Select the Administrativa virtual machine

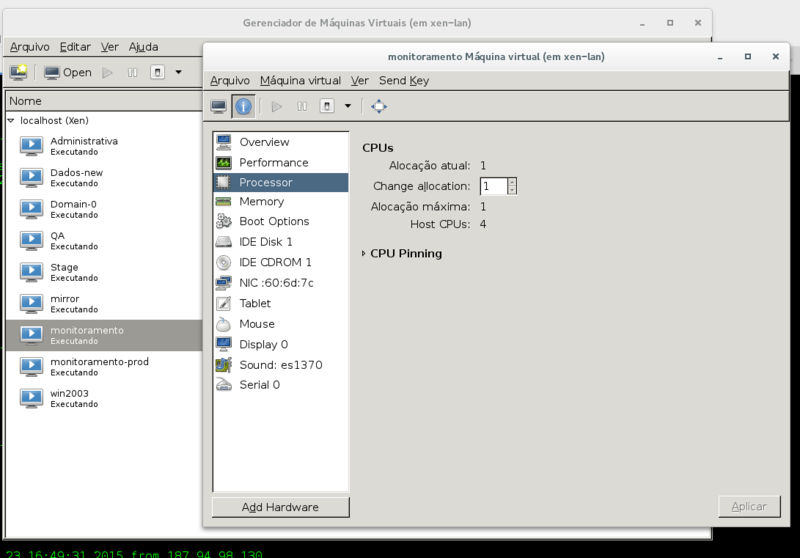104,146
